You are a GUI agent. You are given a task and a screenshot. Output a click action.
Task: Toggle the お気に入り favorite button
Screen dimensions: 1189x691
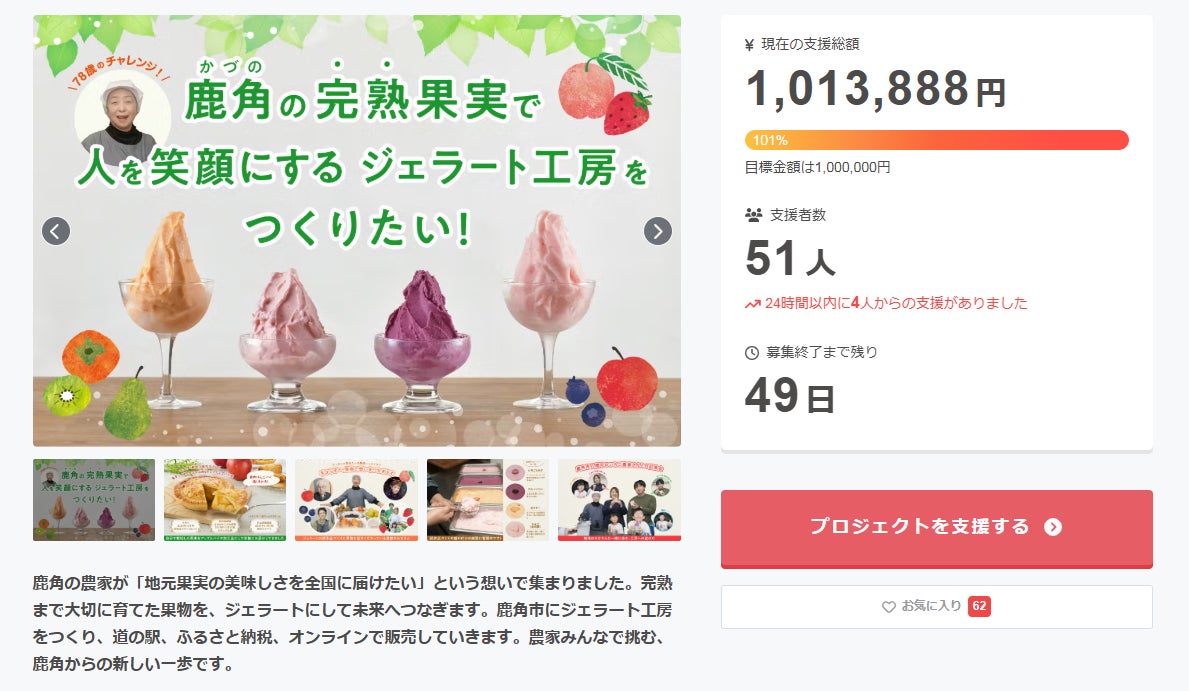(936, 607)
